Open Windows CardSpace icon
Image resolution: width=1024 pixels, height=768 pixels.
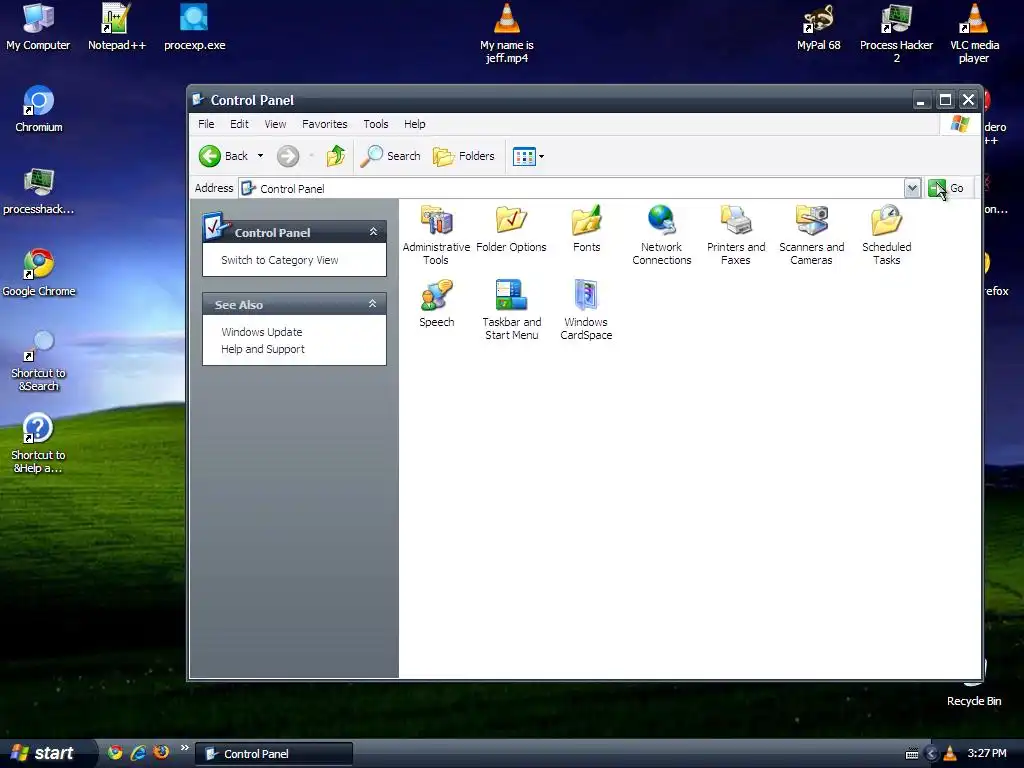586,310
